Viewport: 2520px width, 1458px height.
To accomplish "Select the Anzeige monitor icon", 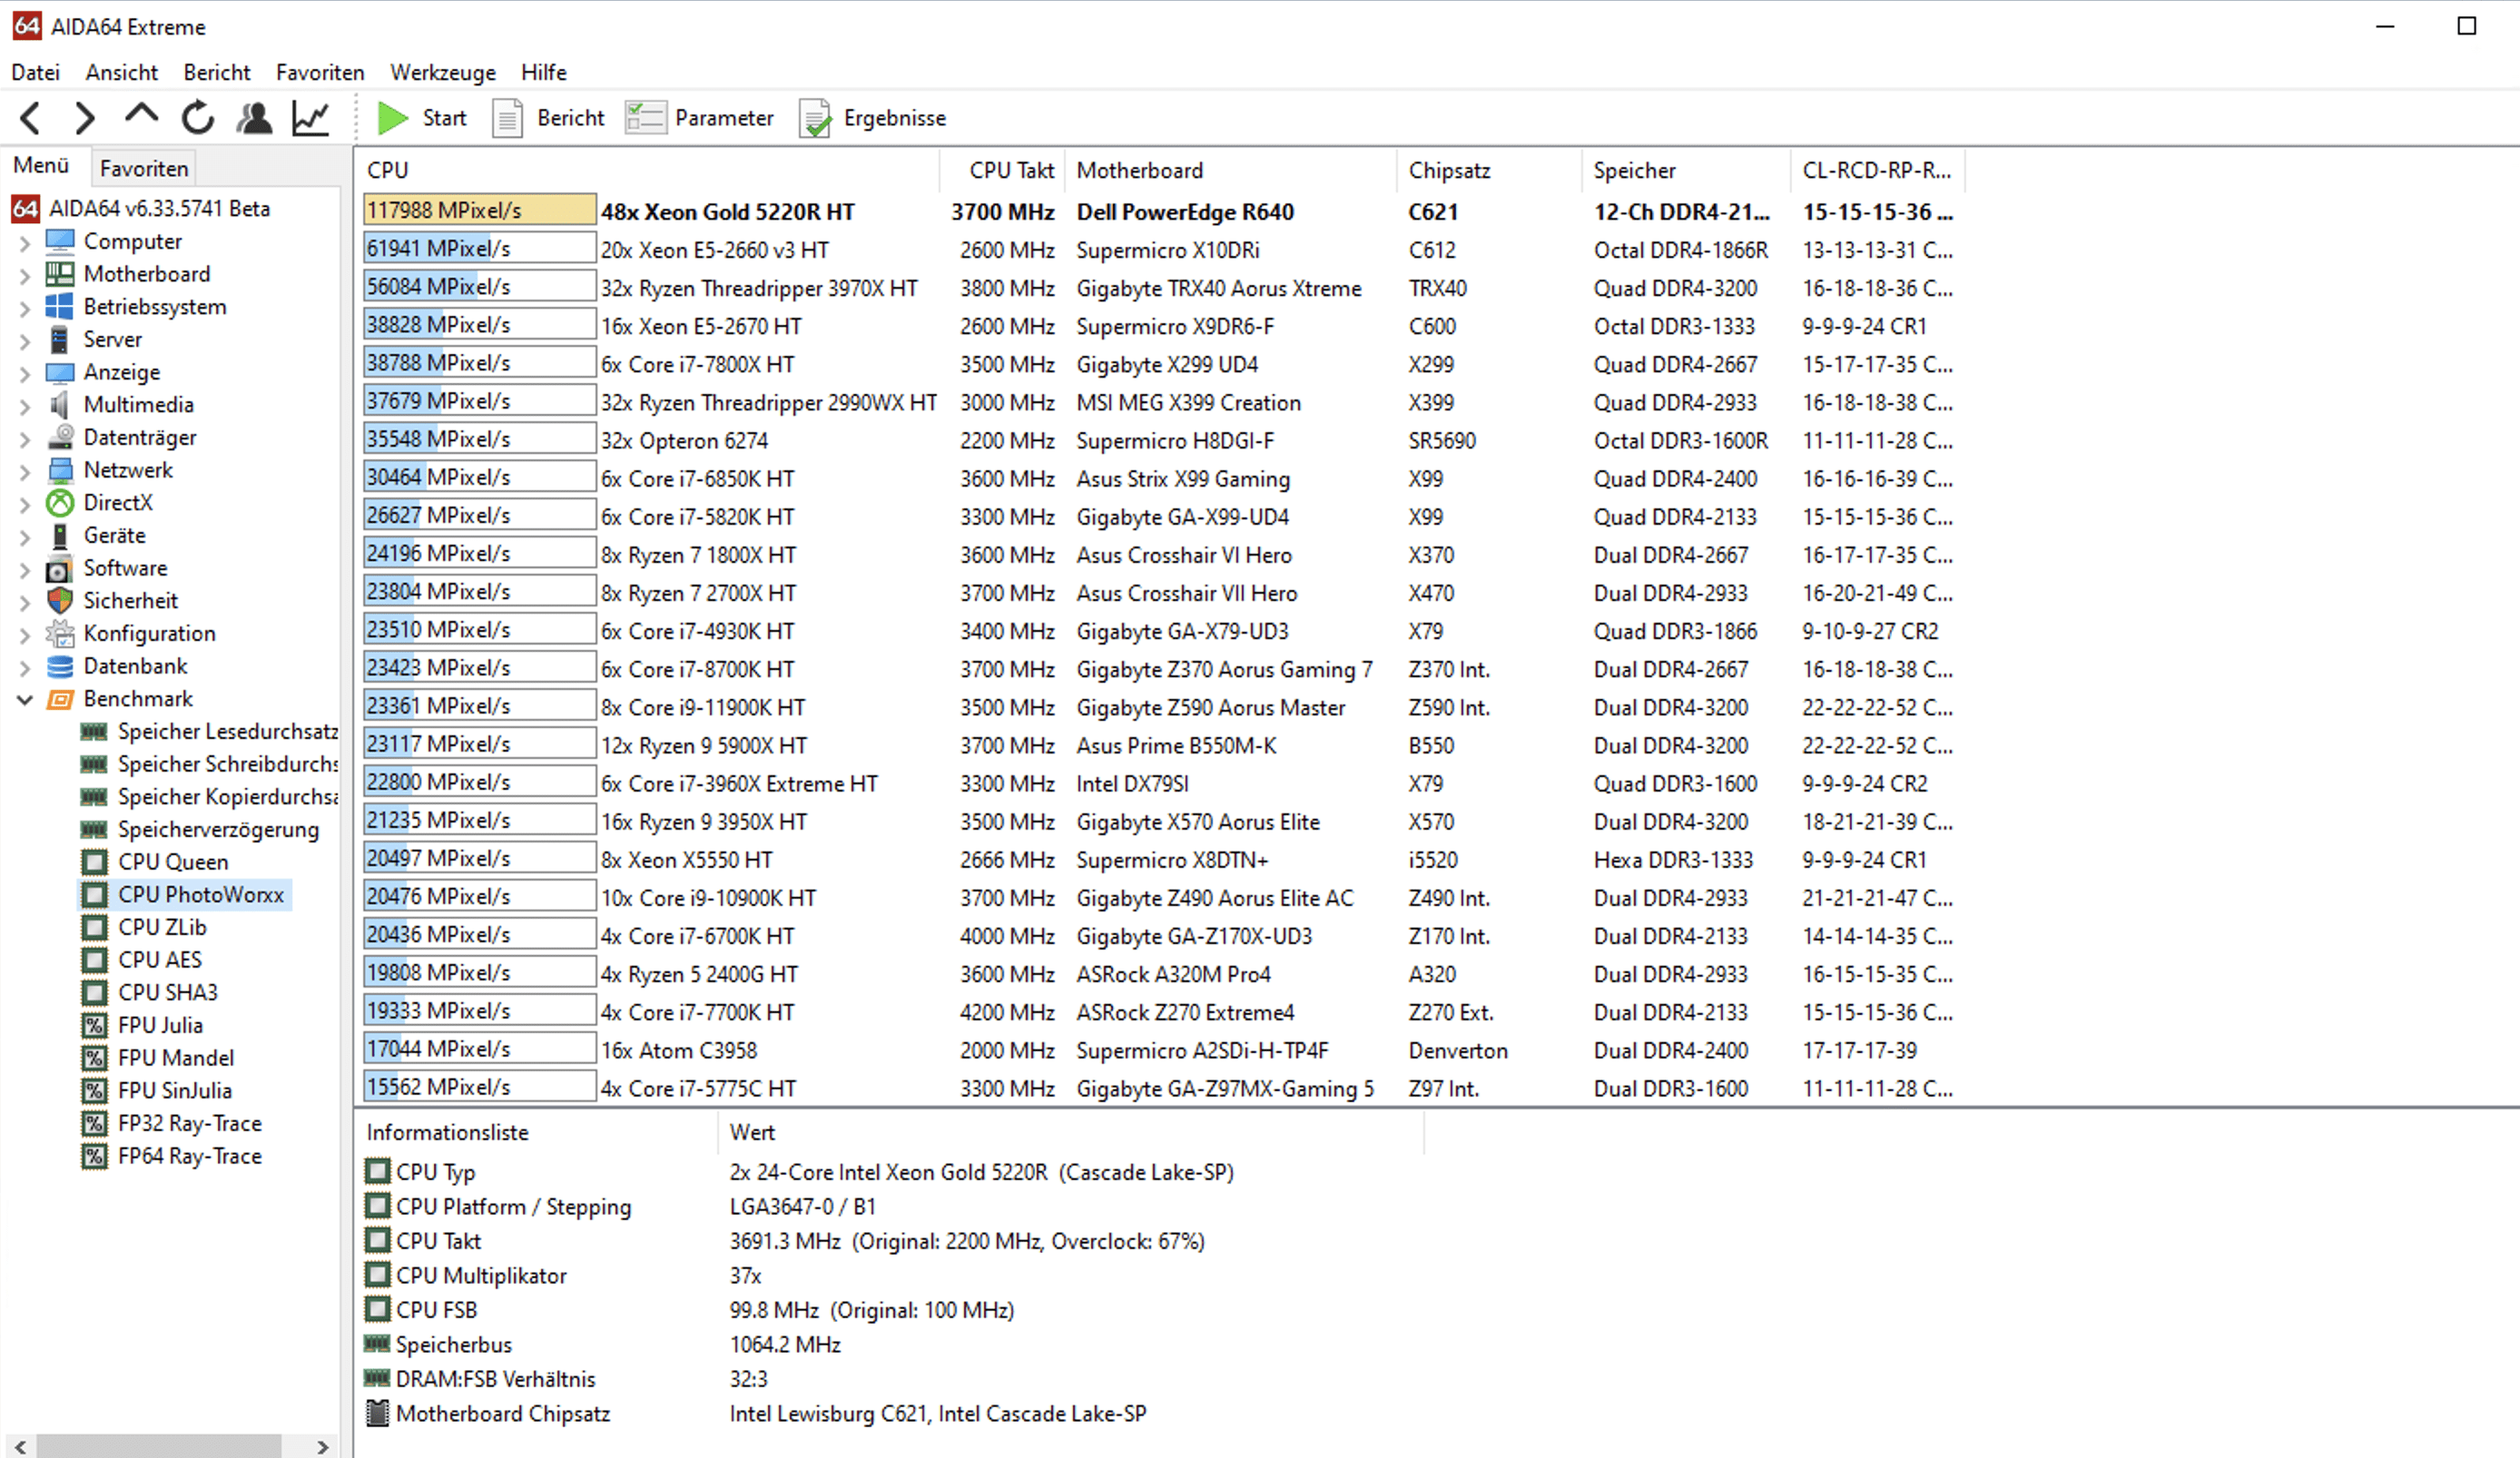I will [x=60, y=372].
